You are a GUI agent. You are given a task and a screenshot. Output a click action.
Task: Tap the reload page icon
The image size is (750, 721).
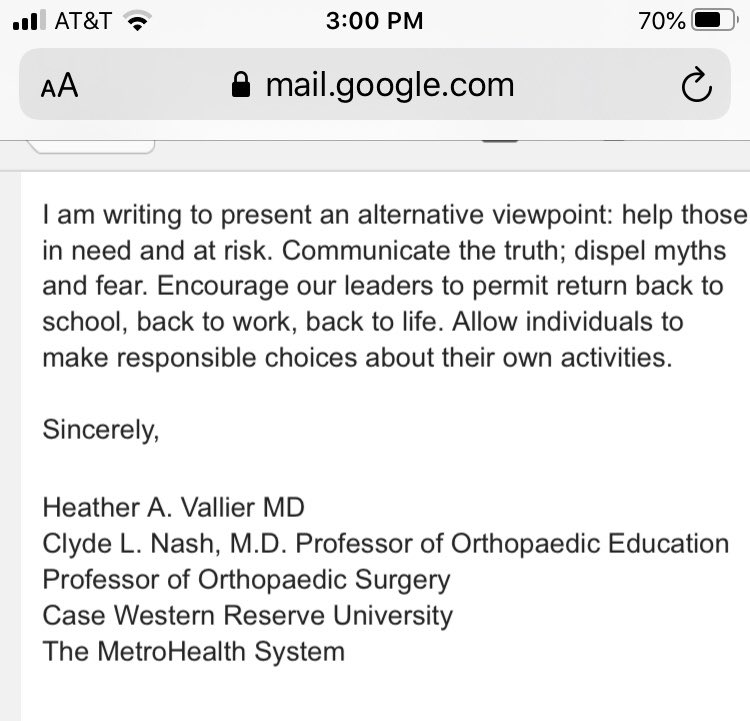[696, 85]
